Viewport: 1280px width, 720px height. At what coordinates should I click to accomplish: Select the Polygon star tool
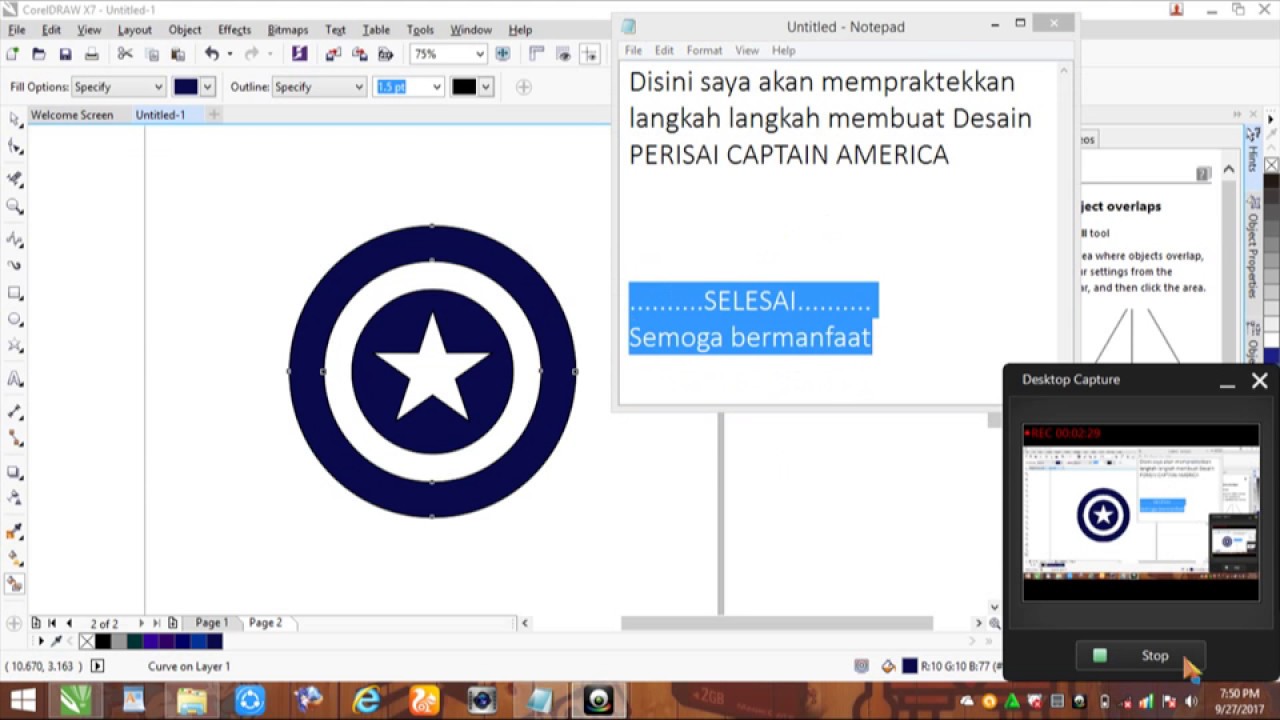(15, 346)
